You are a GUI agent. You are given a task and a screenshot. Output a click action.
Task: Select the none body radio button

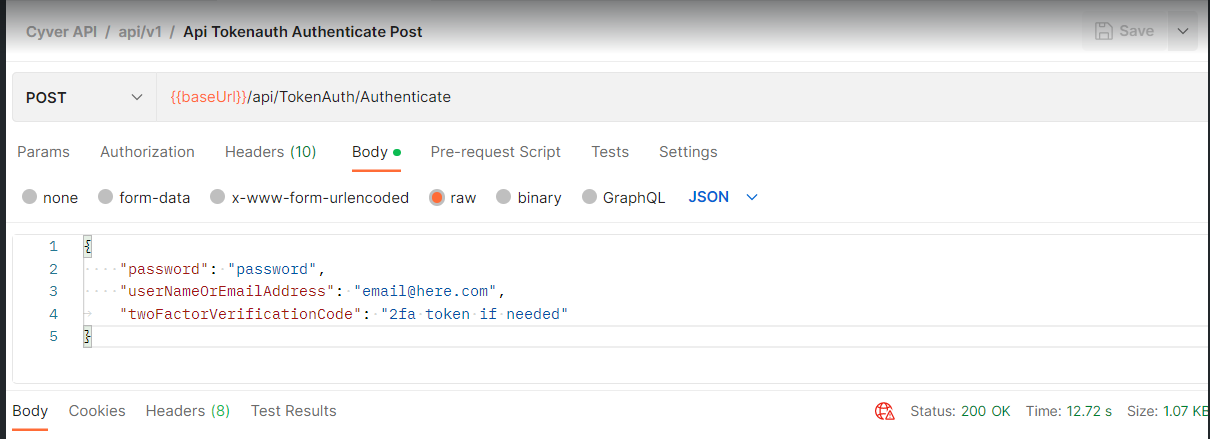pyautogui.click(x=30, y=197)
